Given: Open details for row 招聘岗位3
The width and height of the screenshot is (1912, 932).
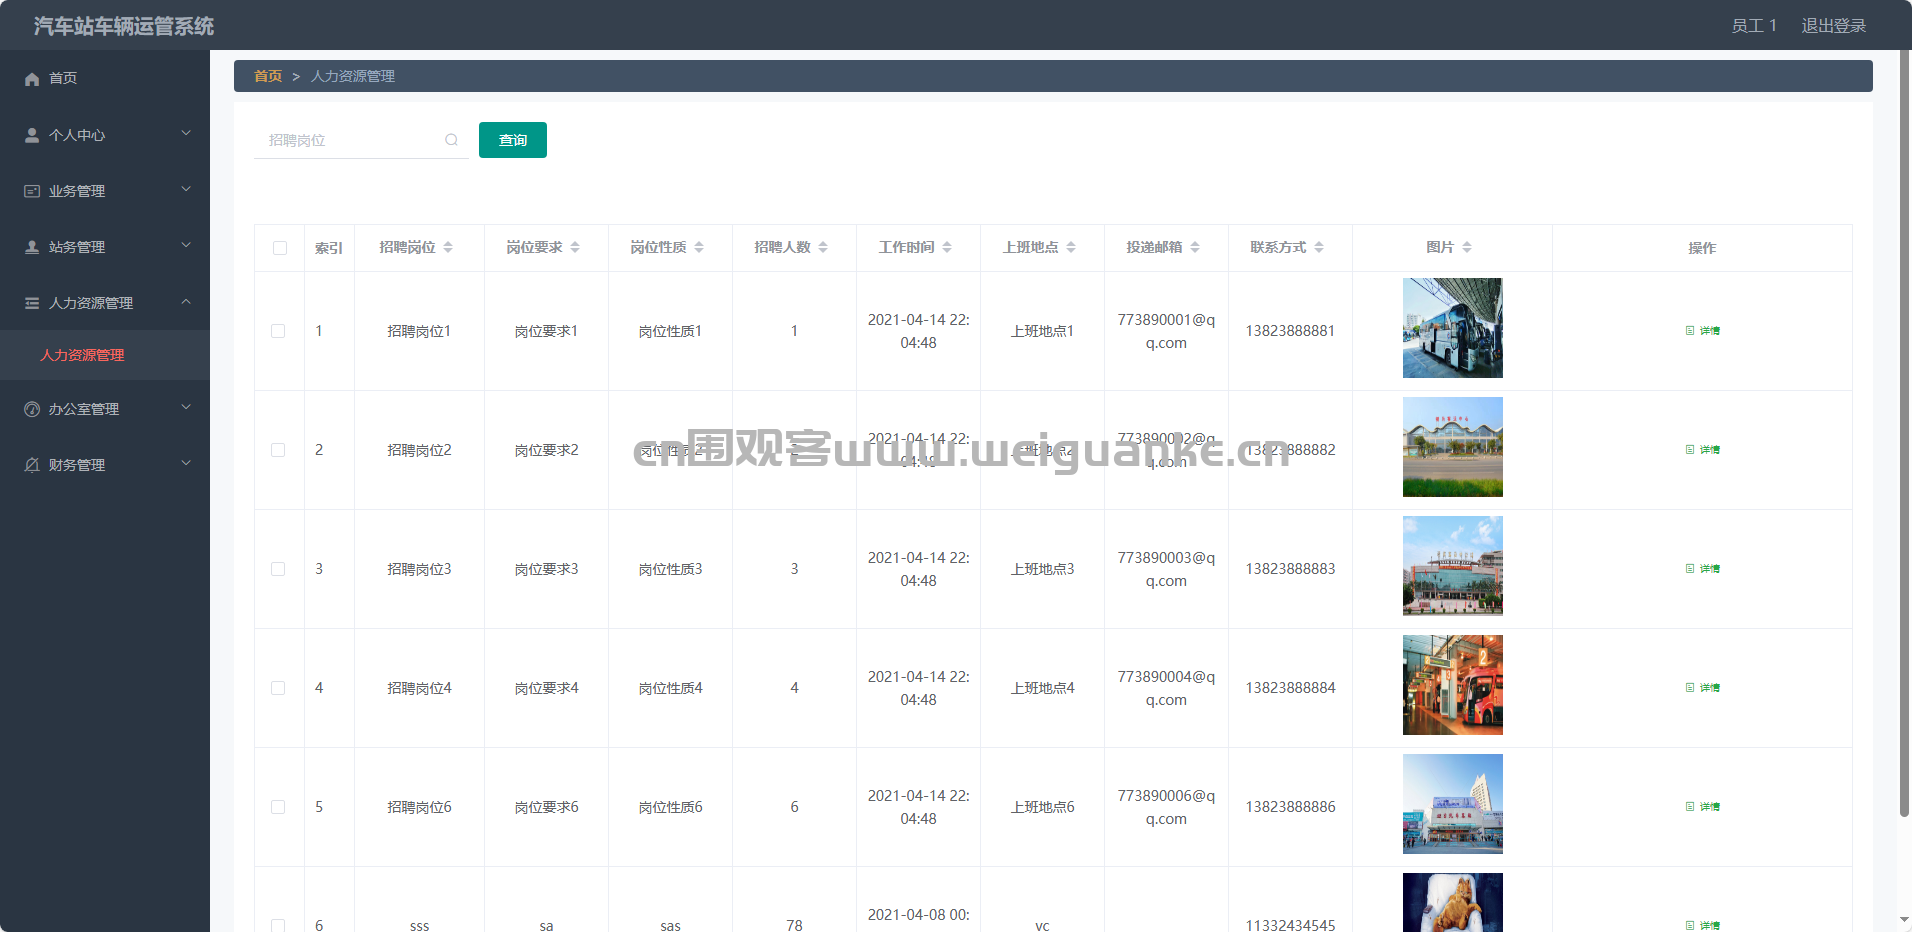Looking at the screenshot, I should point(1703,569).
